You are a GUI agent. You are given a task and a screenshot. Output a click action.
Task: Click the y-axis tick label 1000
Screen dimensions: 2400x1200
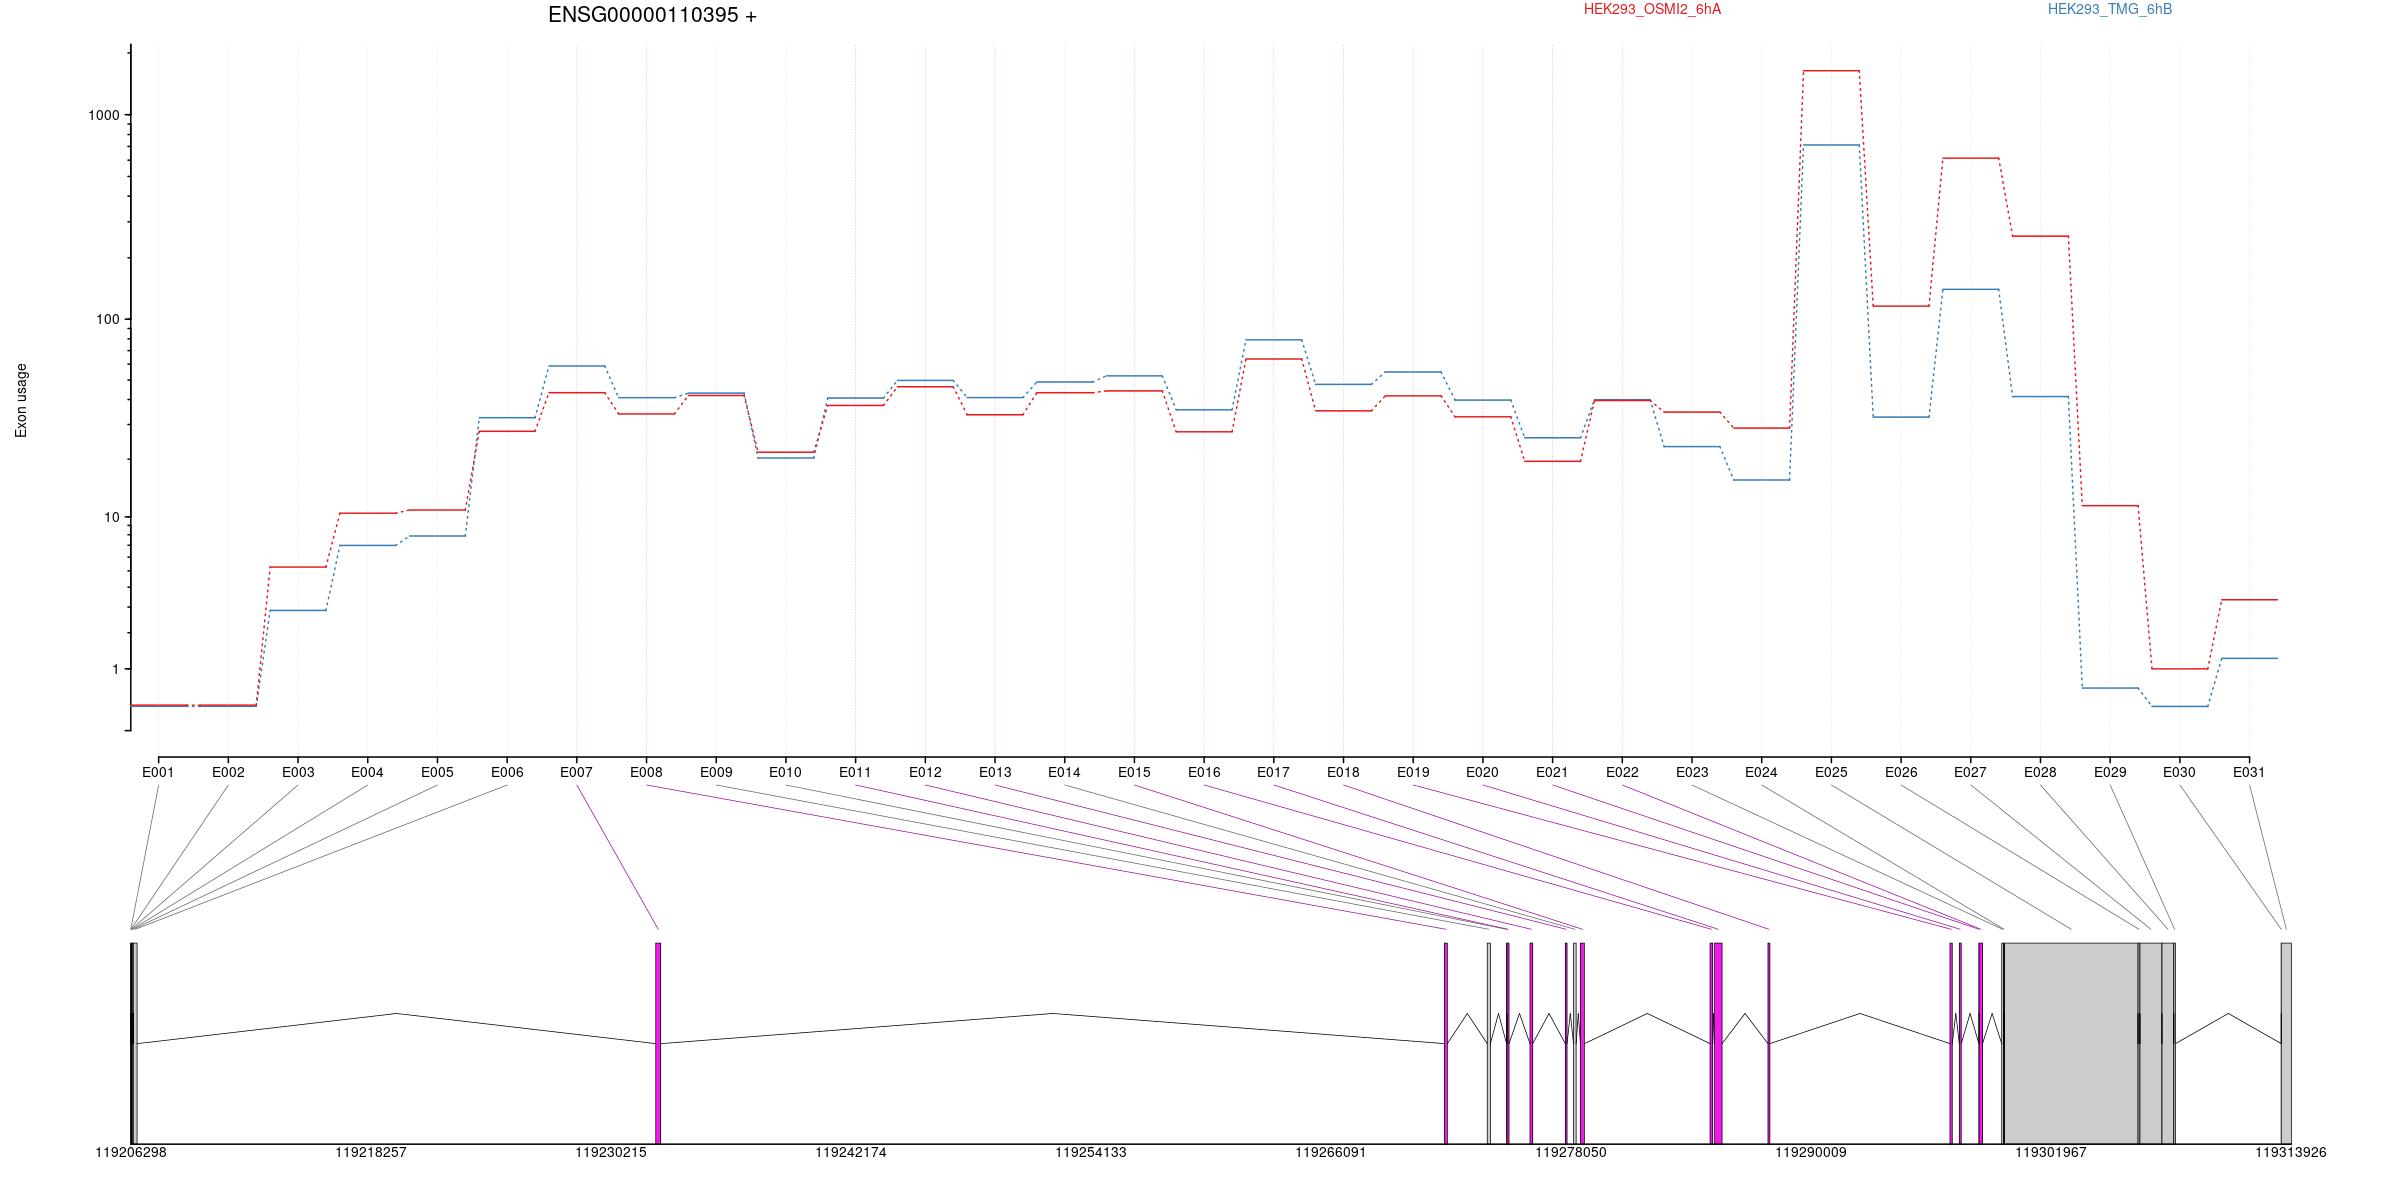tap(104, 115)
